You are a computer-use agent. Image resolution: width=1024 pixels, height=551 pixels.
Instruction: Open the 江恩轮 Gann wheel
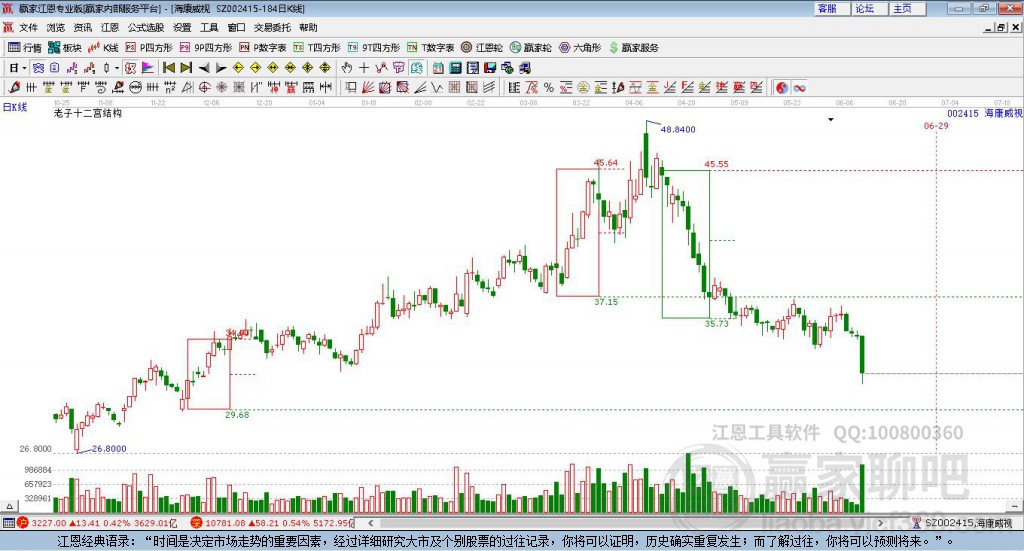[x=482, y=48]
